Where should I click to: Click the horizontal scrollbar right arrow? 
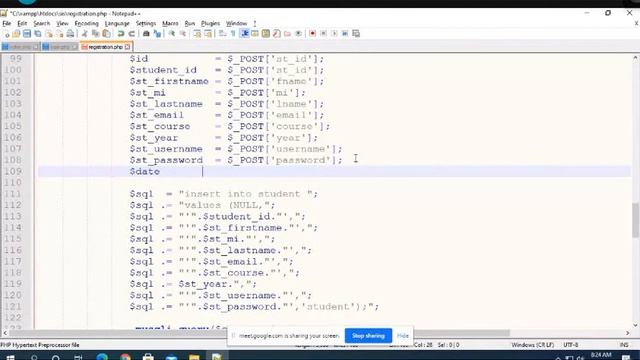(x=628, y=333)
